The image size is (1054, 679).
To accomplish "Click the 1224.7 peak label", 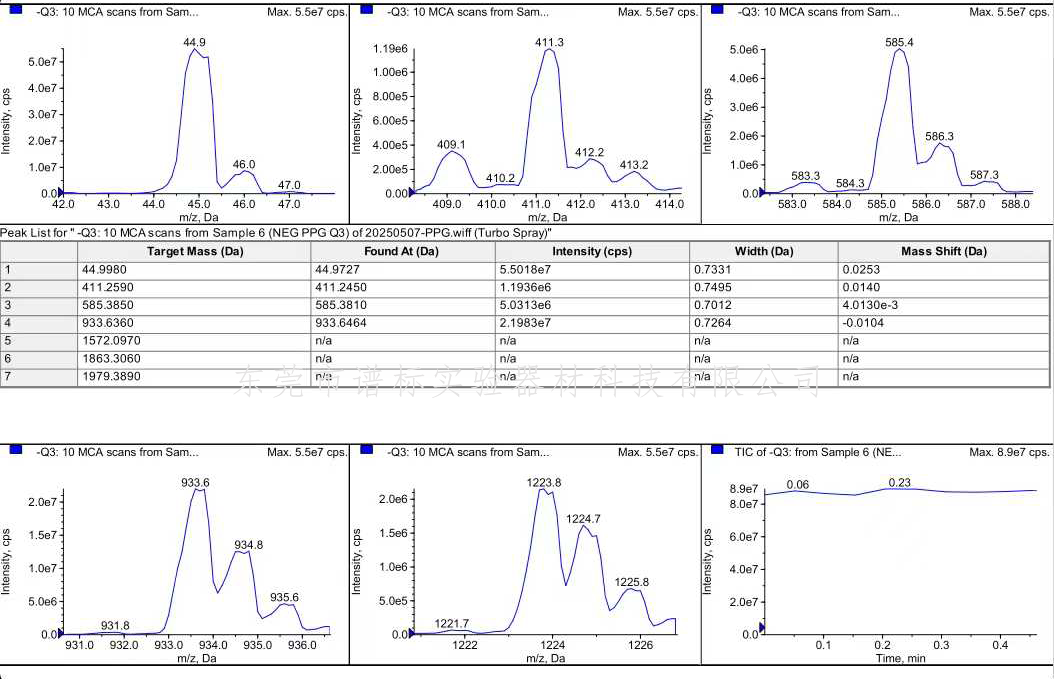I will pyautogui.click(x=583, y=519).
